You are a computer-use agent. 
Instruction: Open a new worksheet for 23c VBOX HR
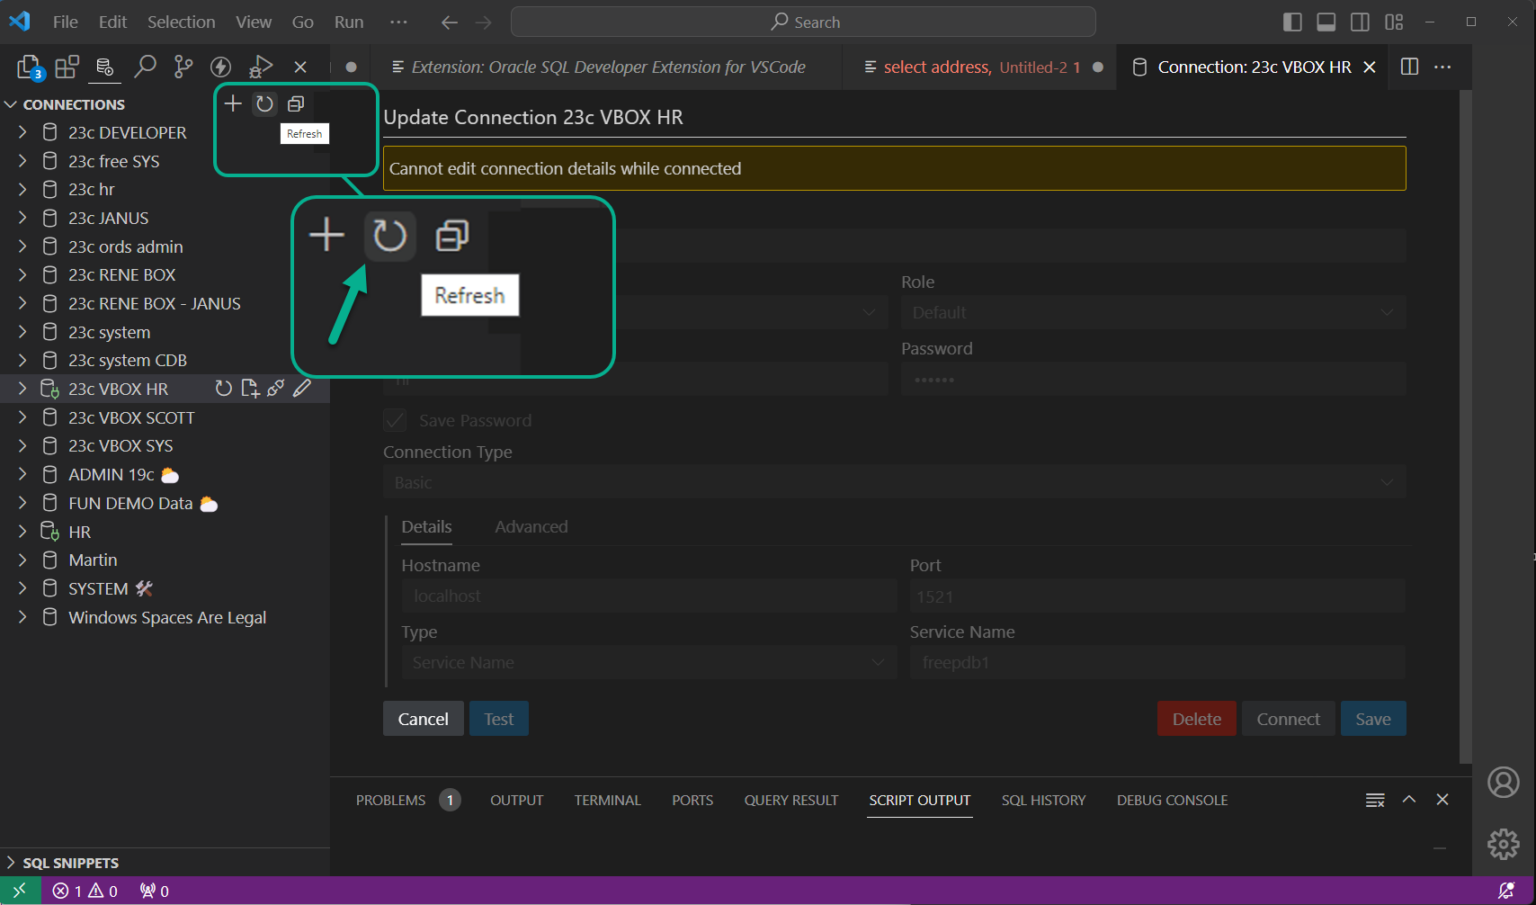(250, 388)
